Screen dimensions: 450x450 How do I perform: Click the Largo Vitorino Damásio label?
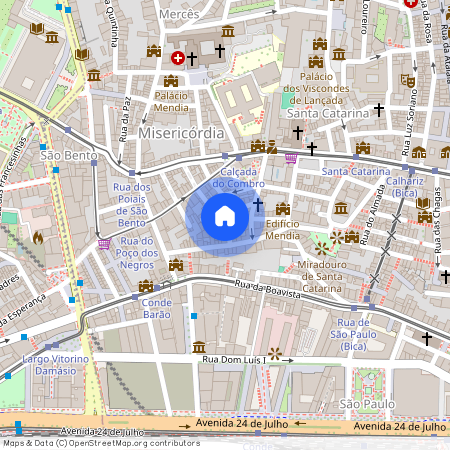coord(56,365)
